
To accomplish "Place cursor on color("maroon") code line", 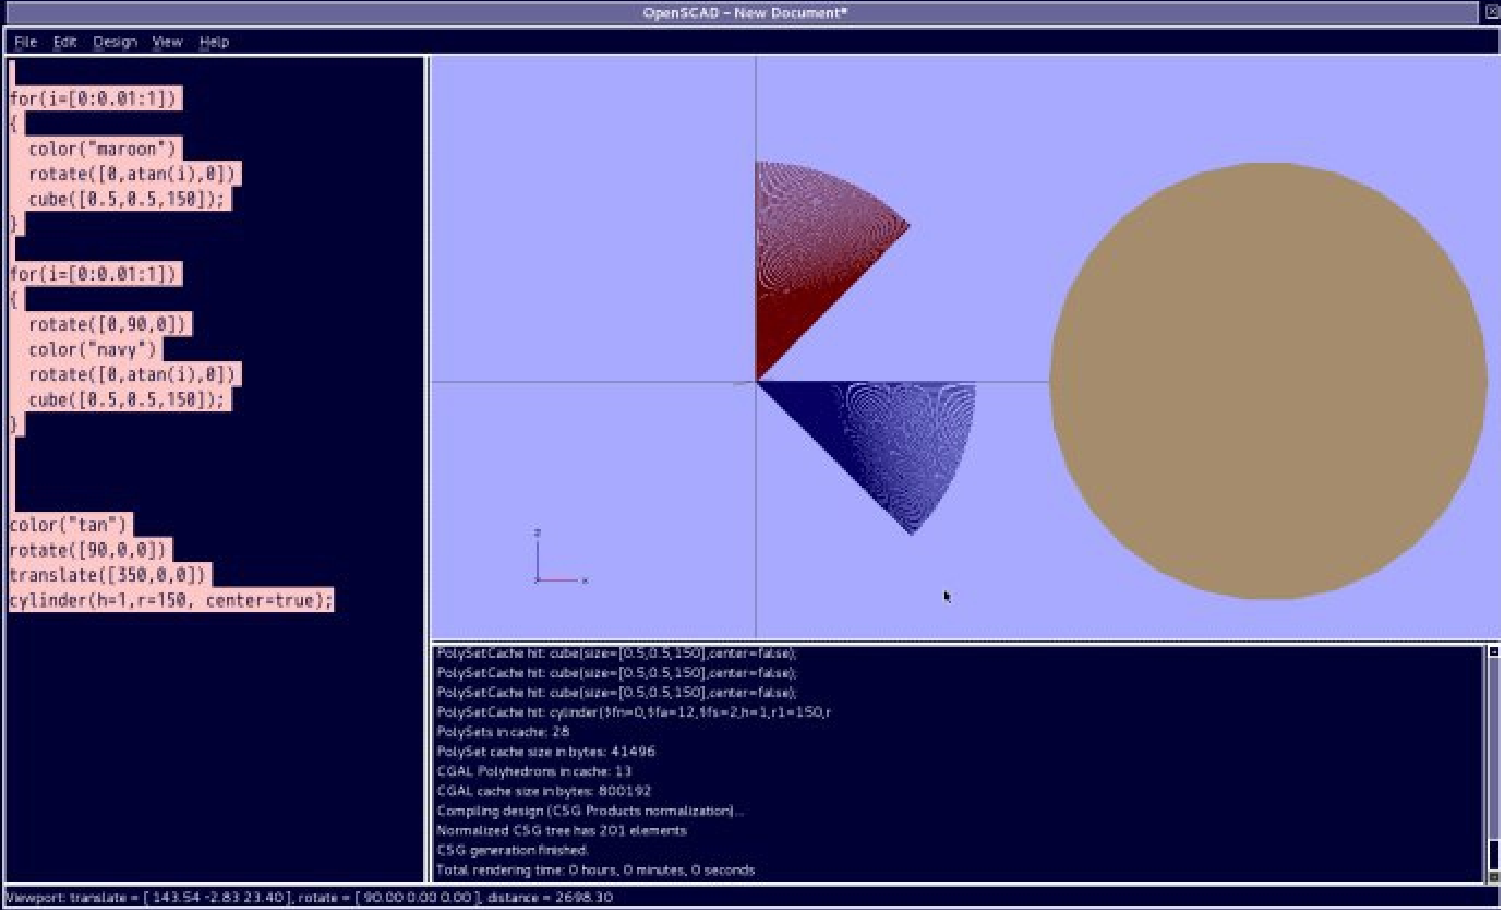I will click(x=102, y=149).
